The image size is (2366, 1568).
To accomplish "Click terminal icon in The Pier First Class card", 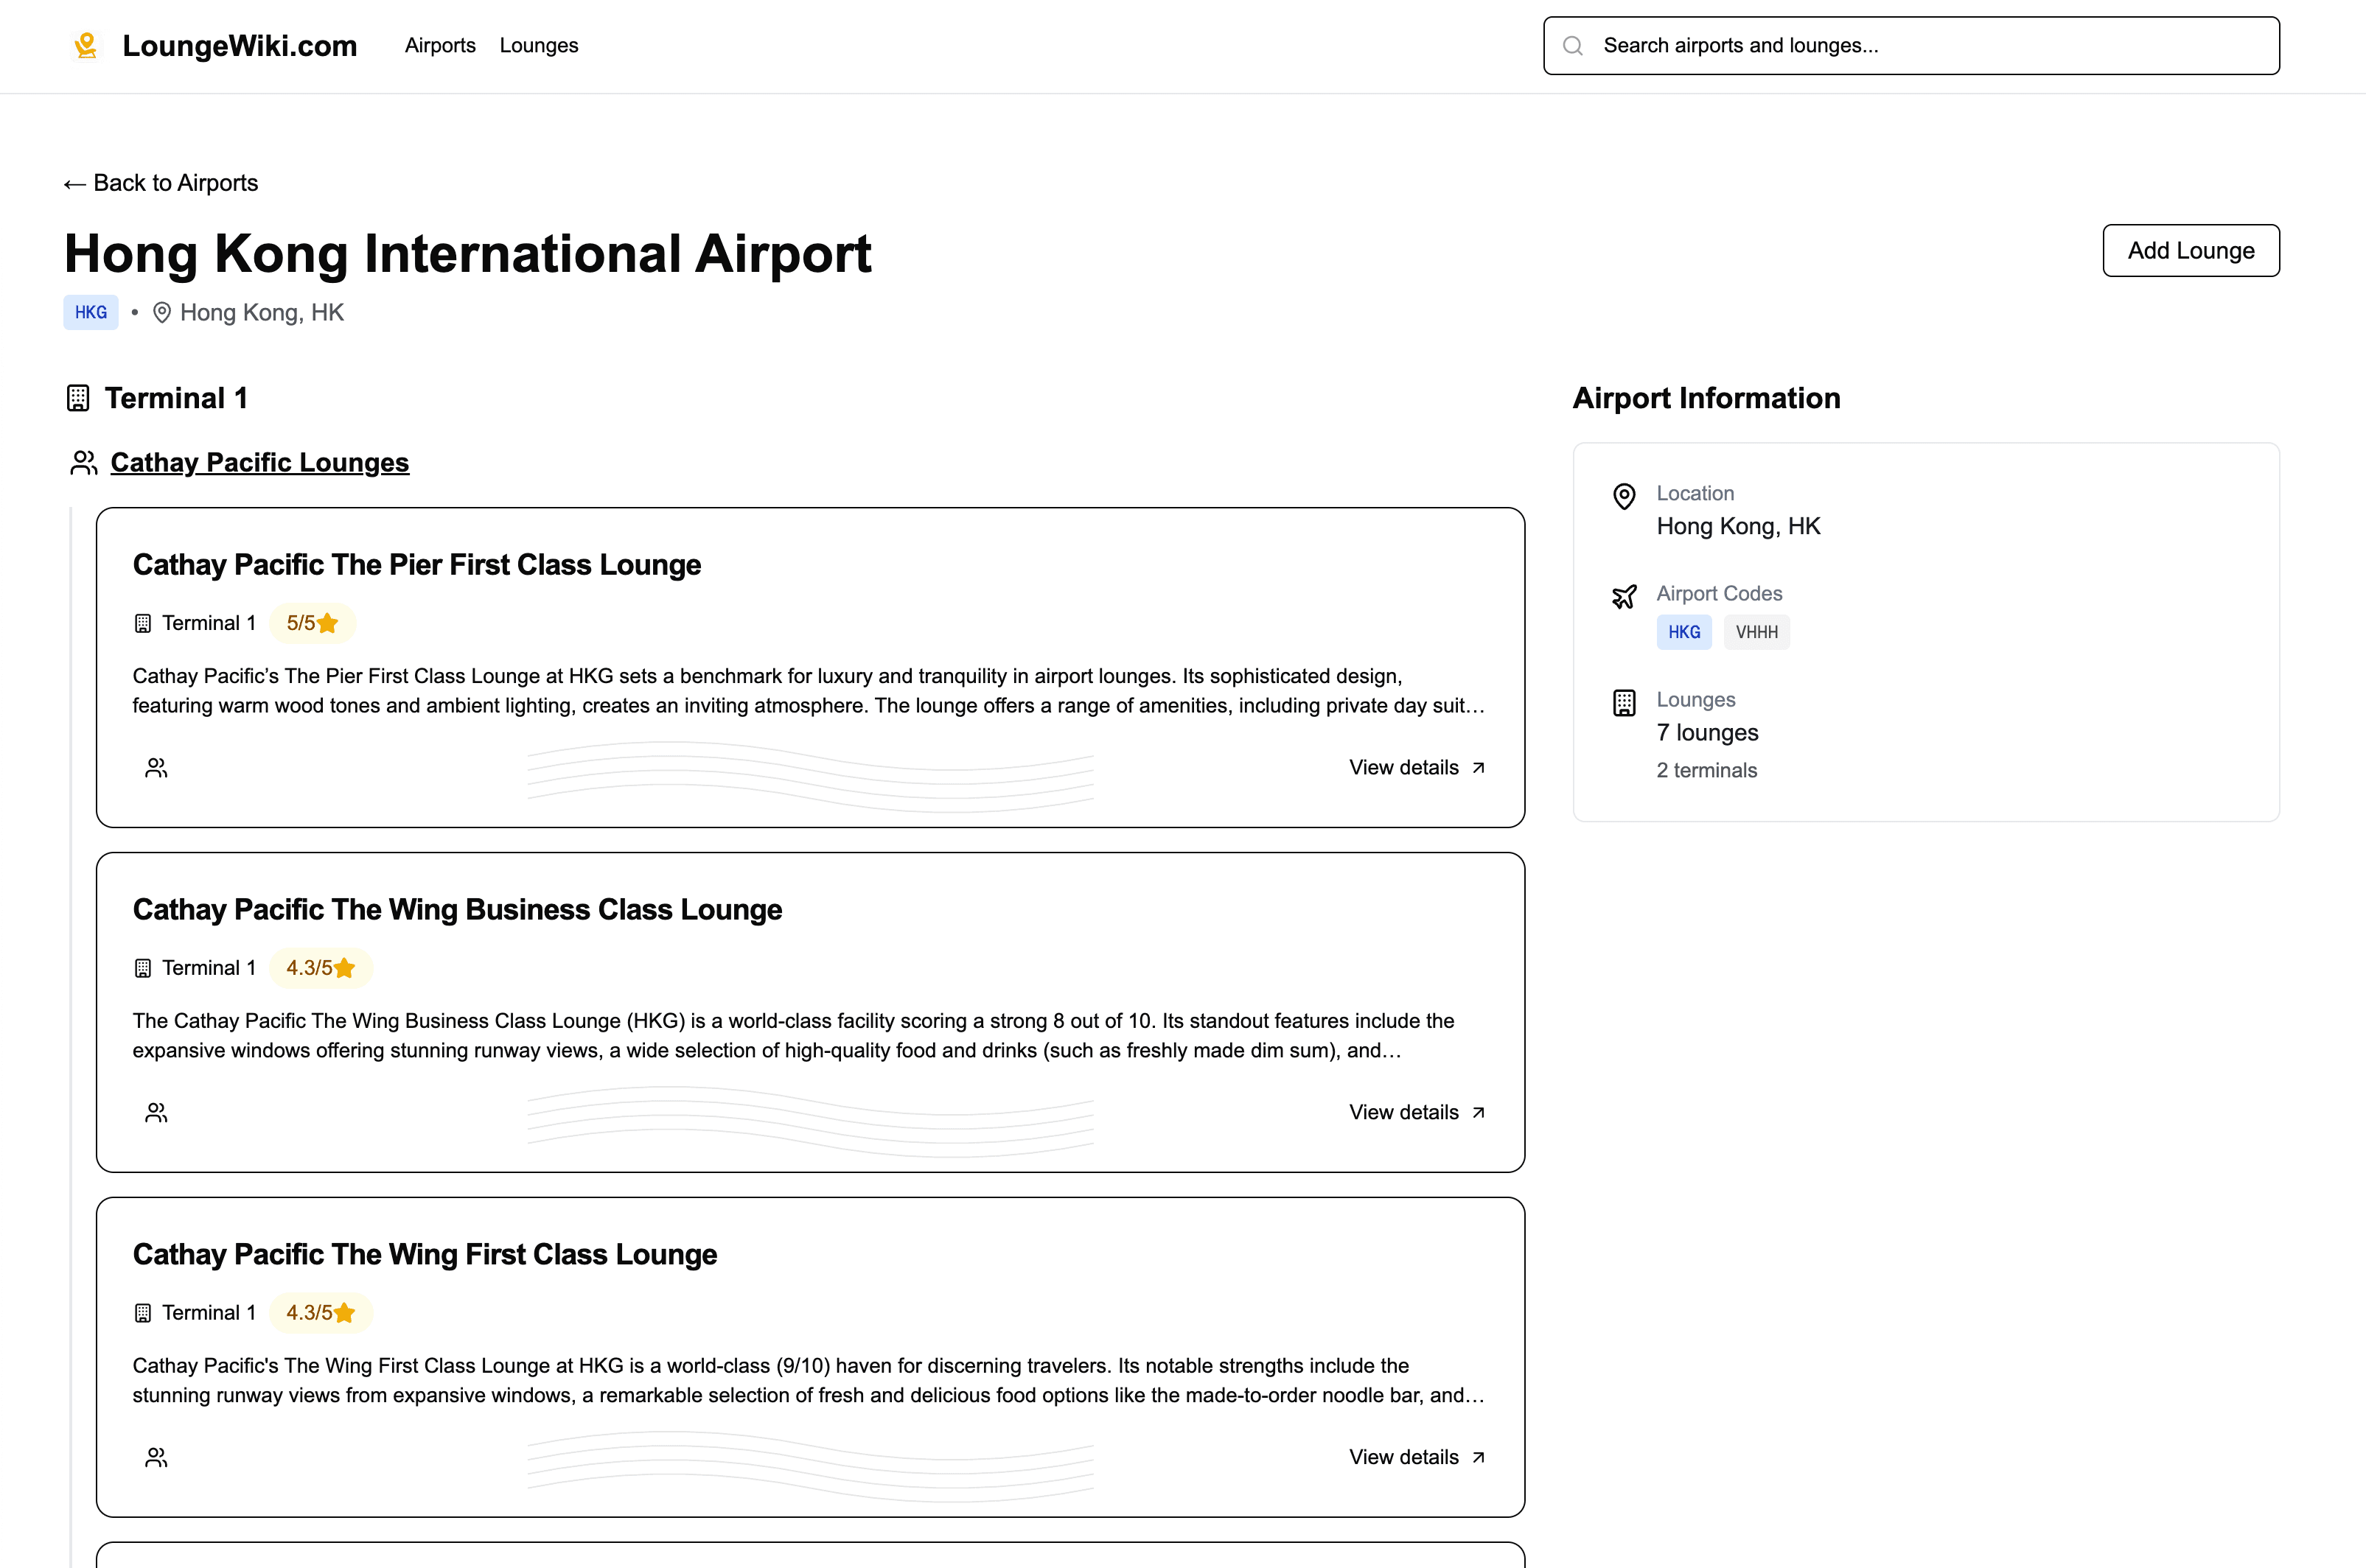I will (x=143, y=624).
